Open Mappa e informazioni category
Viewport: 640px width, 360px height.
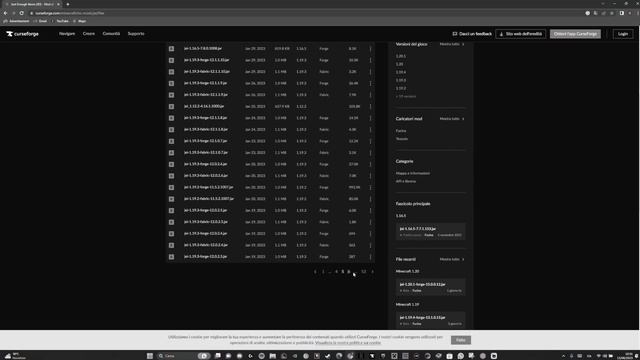click(x=413, y=173)
